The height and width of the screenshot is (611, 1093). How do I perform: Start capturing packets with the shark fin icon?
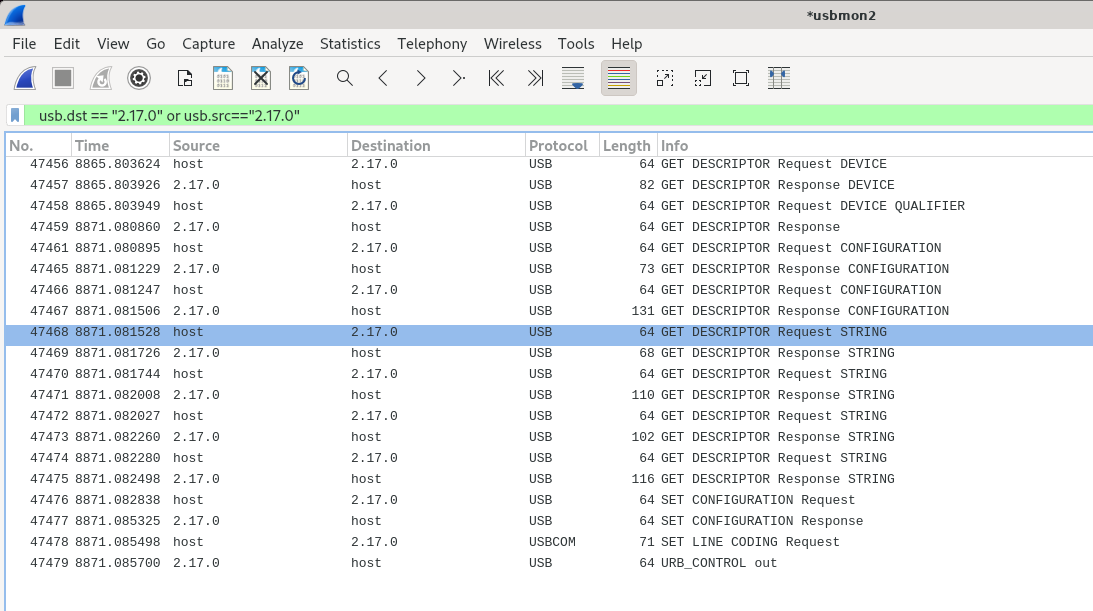[25, 78]
